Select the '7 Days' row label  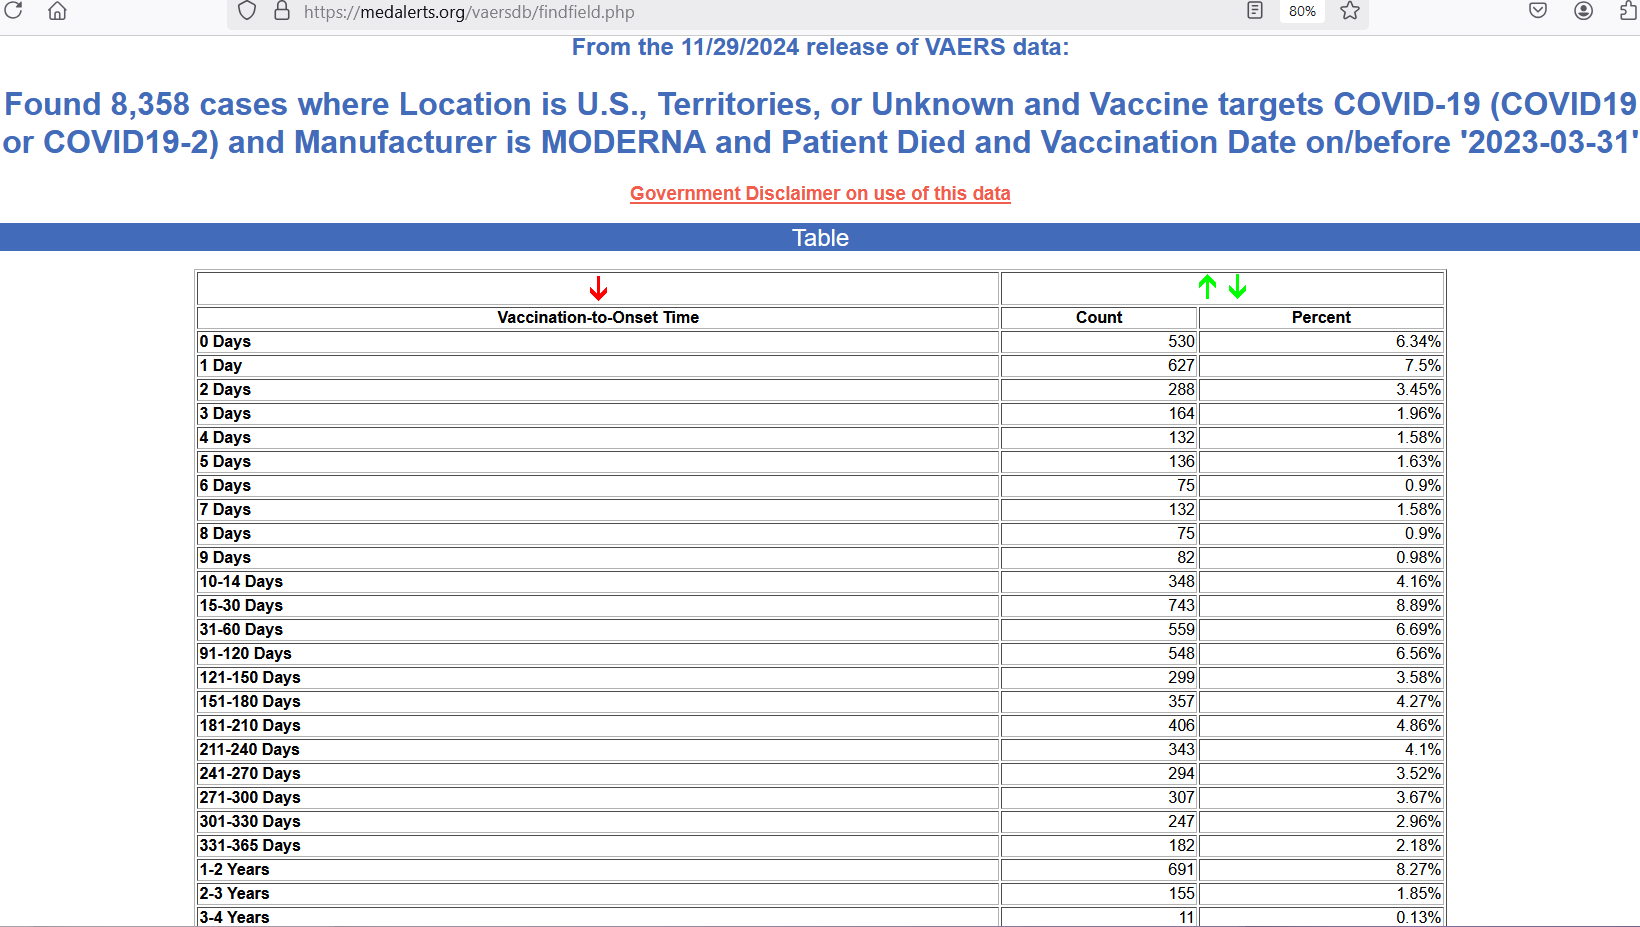click(x=225, y=509)
